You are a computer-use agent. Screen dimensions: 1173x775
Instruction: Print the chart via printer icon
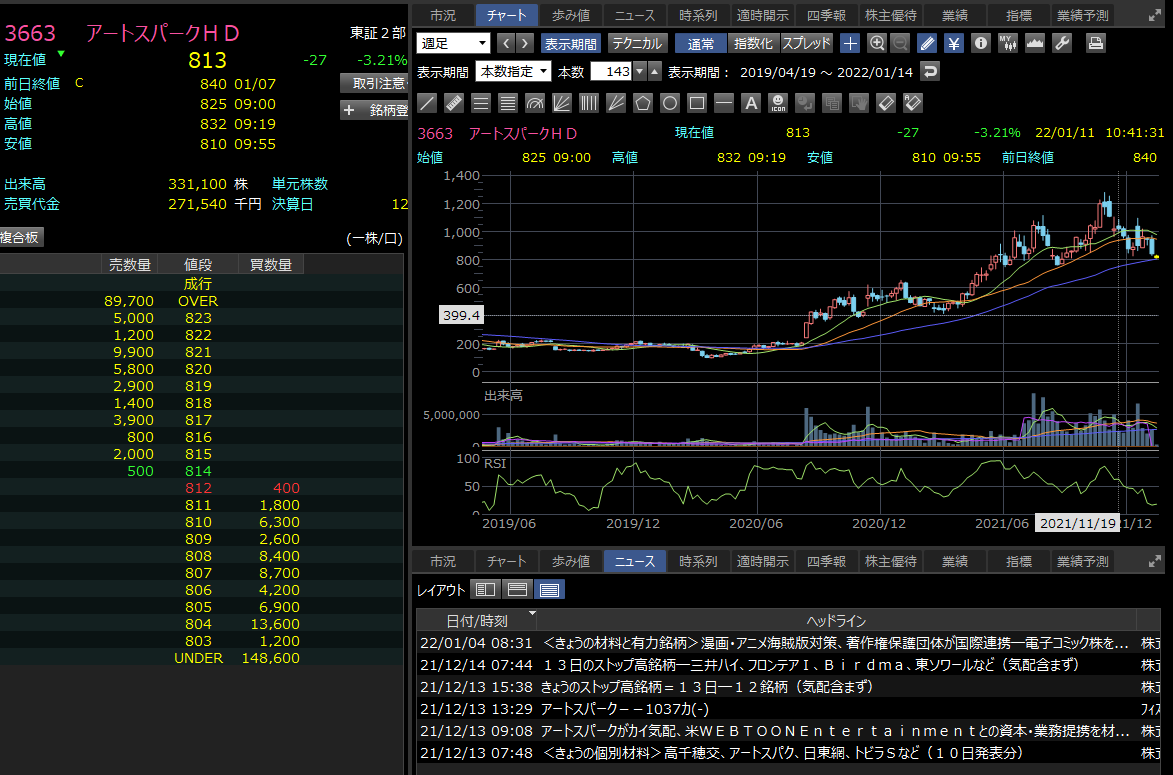pyautogui.click(x=1095, y=43)
